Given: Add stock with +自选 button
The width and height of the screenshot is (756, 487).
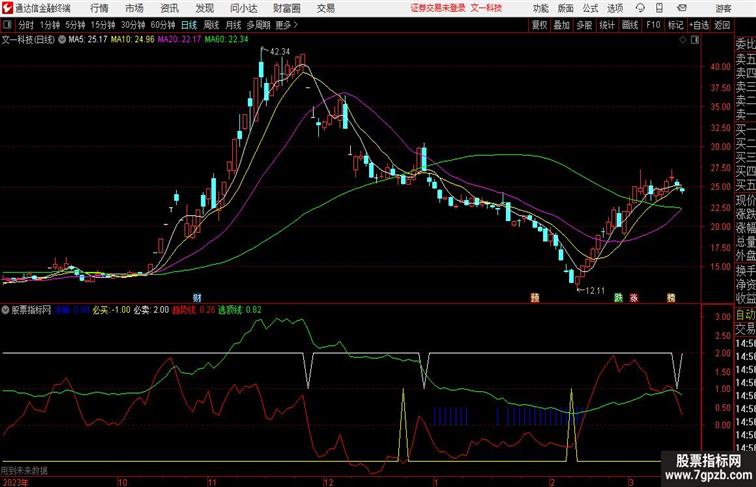Looking at the screenshot, I should coord(699,25).
